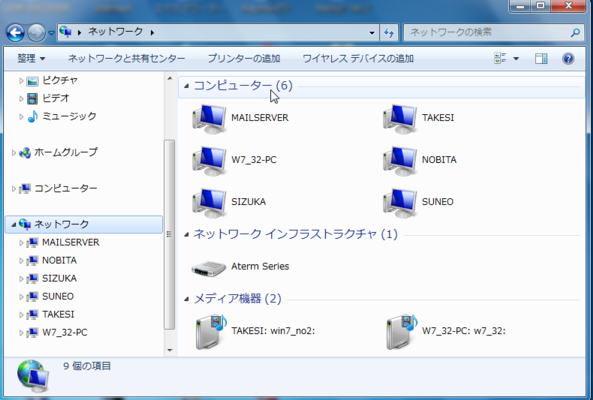Select the TAKESI computer icon
The image size is (593, 400).
point(400,118)
